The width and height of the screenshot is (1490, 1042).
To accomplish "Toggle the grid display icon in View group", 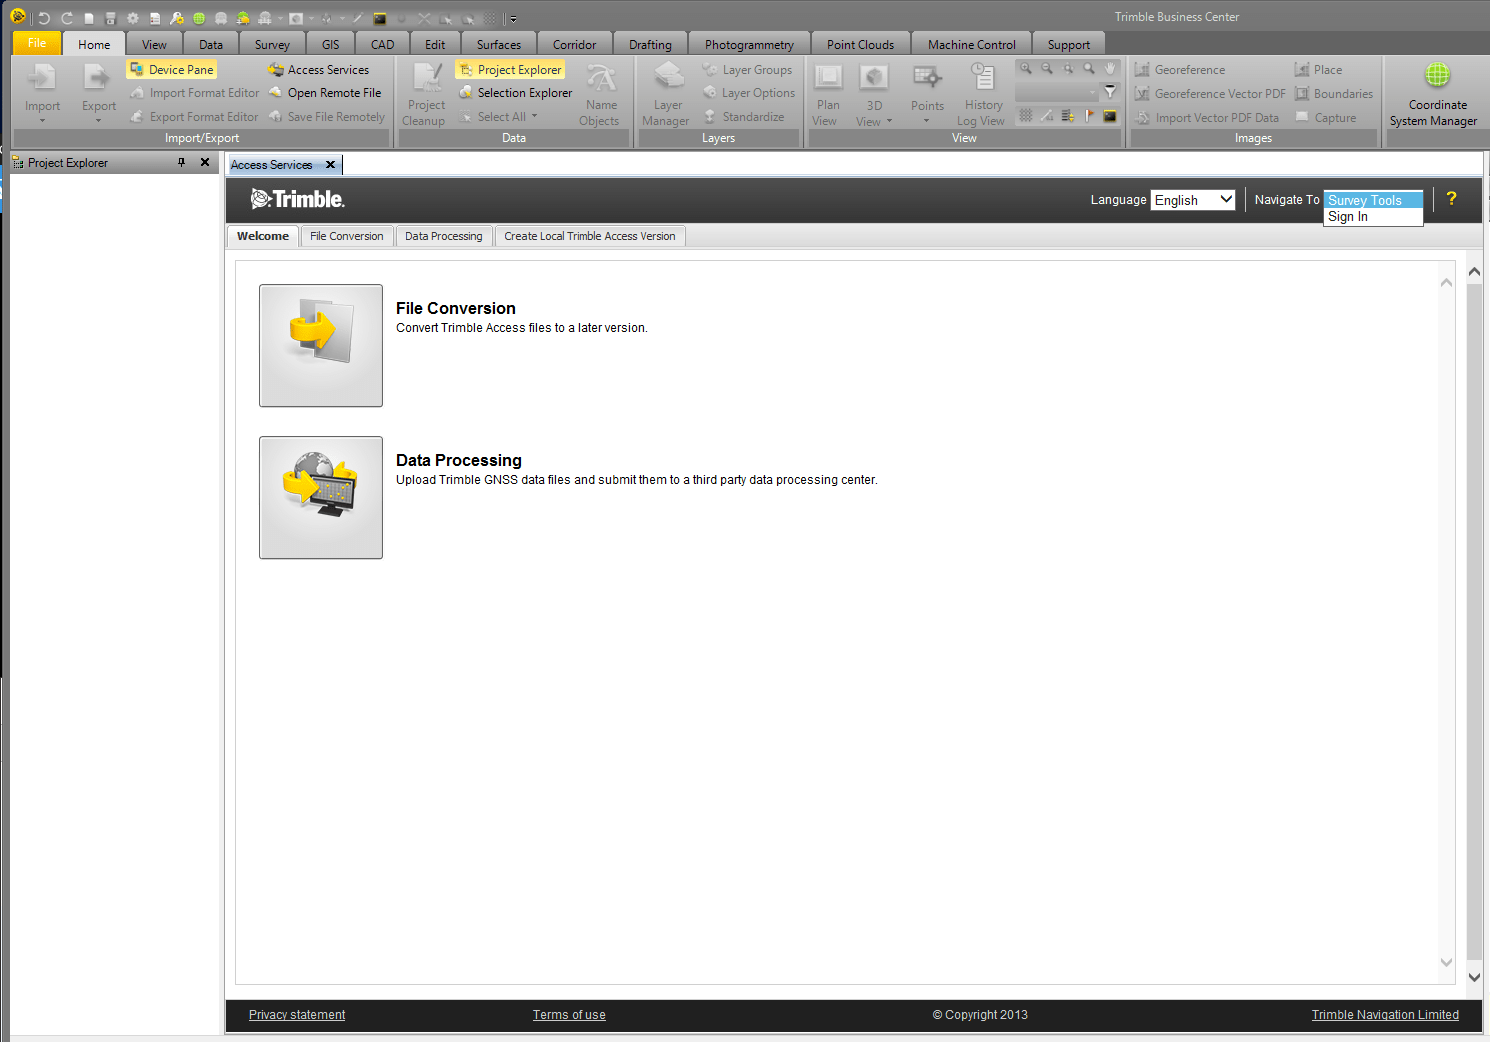I will (1026, 116).
